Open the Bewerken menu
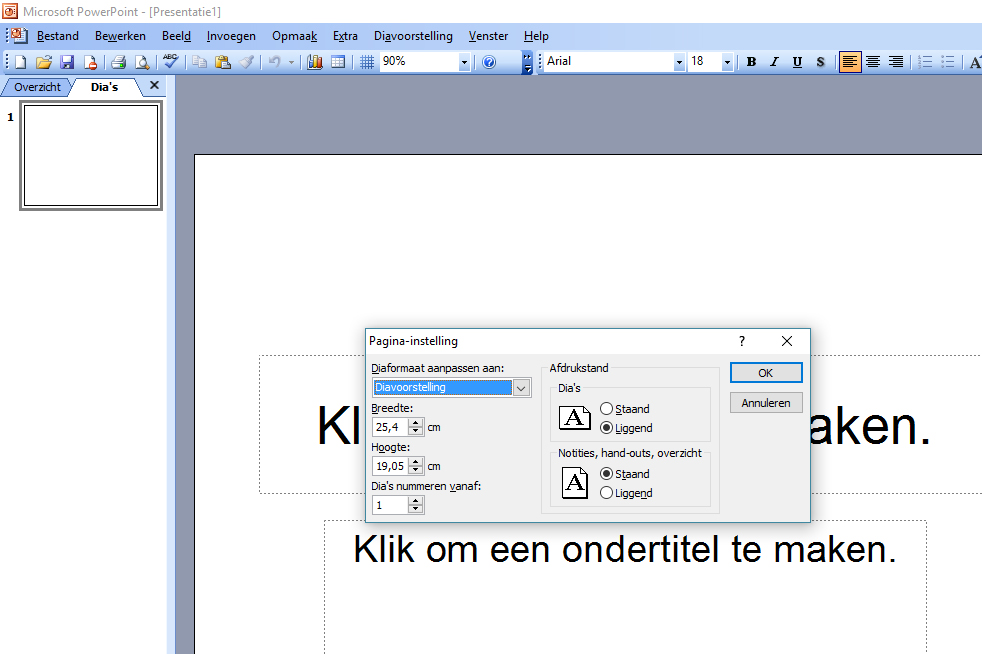 (x=120, y=36)
